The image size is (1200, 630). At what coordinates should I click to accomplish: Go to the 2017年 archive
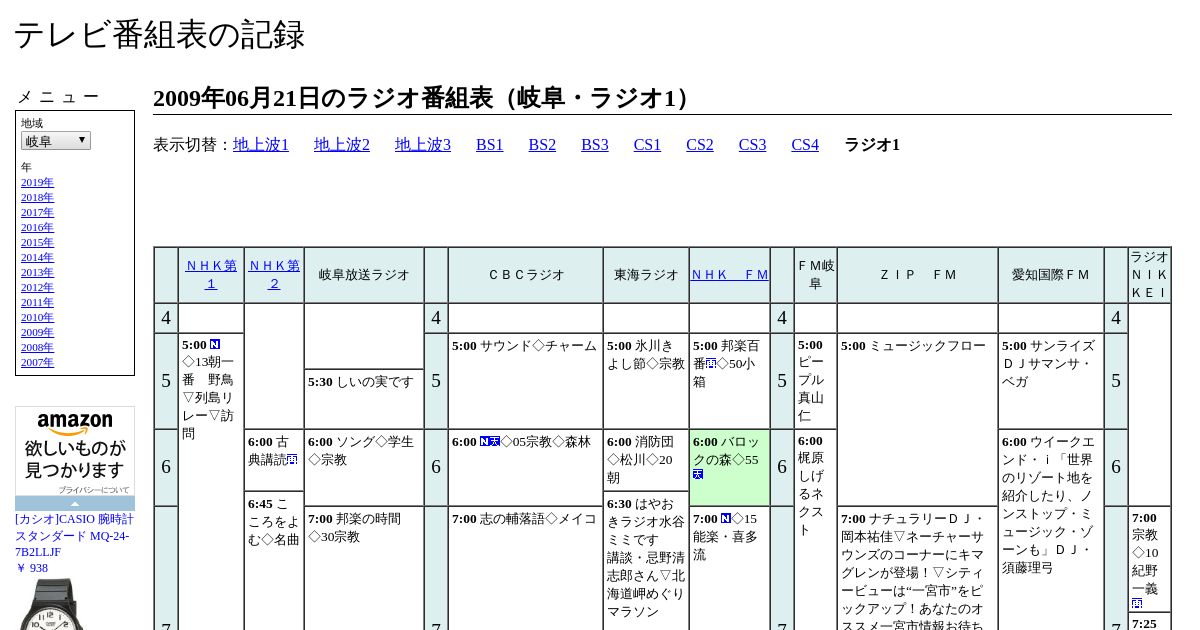tap(37, 212)
